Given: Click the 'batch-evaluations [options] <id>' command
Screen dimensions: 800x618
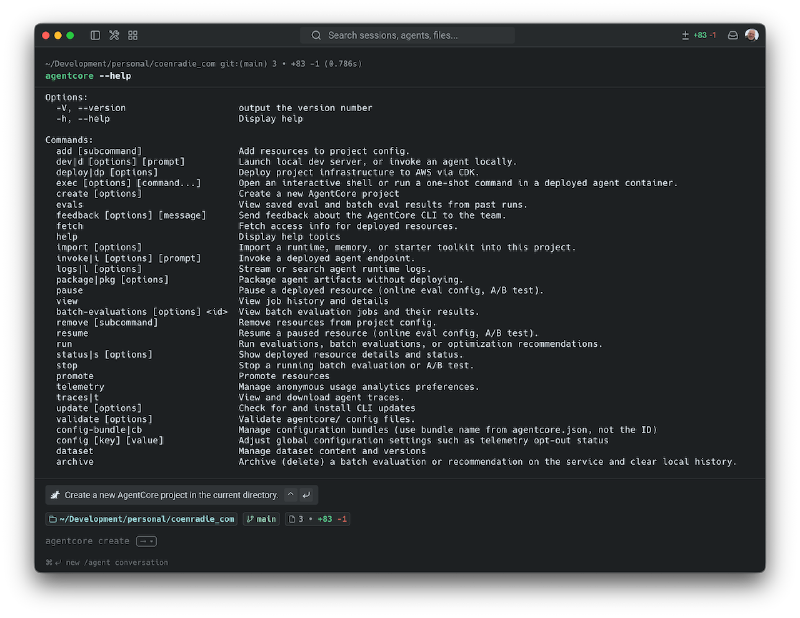Looking at the screenshot, I should coord(142,312).
